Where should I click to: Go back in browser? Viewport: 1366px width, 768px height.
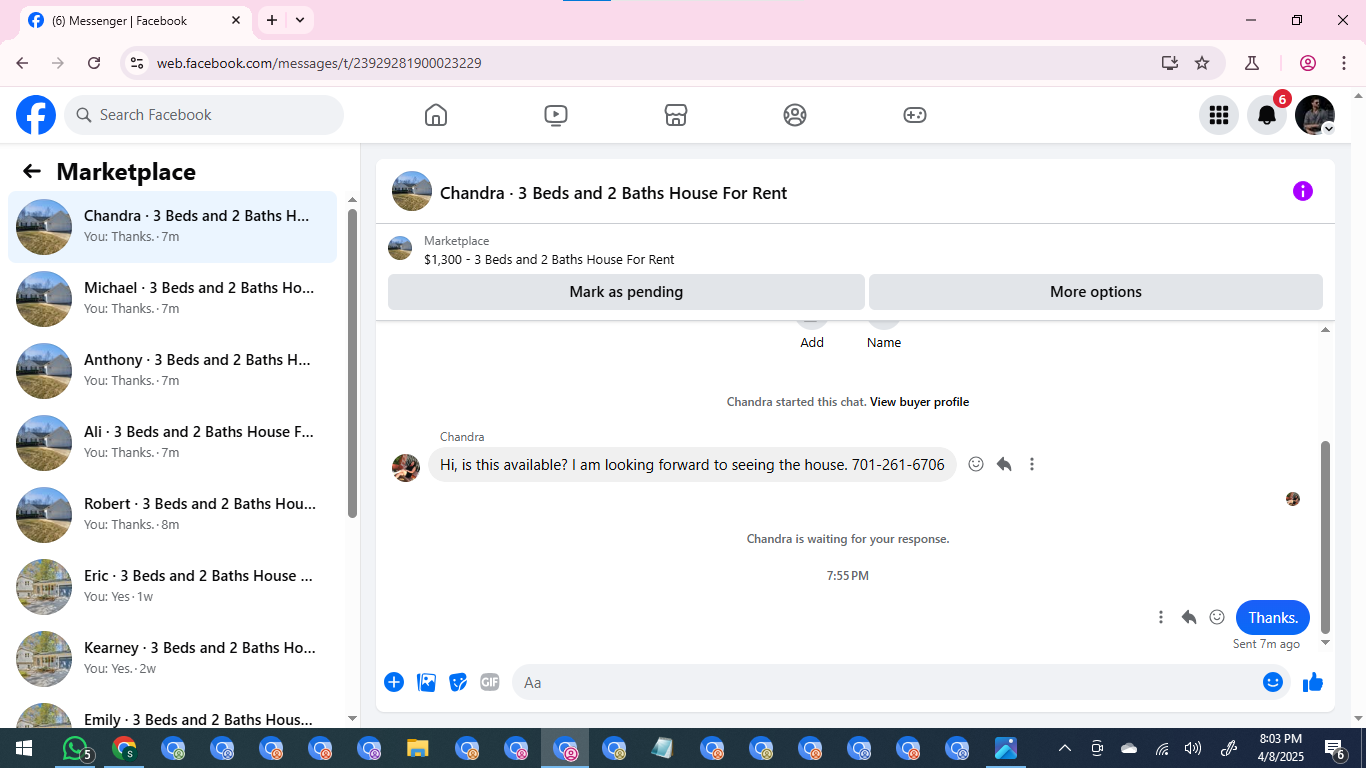pyautogui.click(x=22, y=63)
